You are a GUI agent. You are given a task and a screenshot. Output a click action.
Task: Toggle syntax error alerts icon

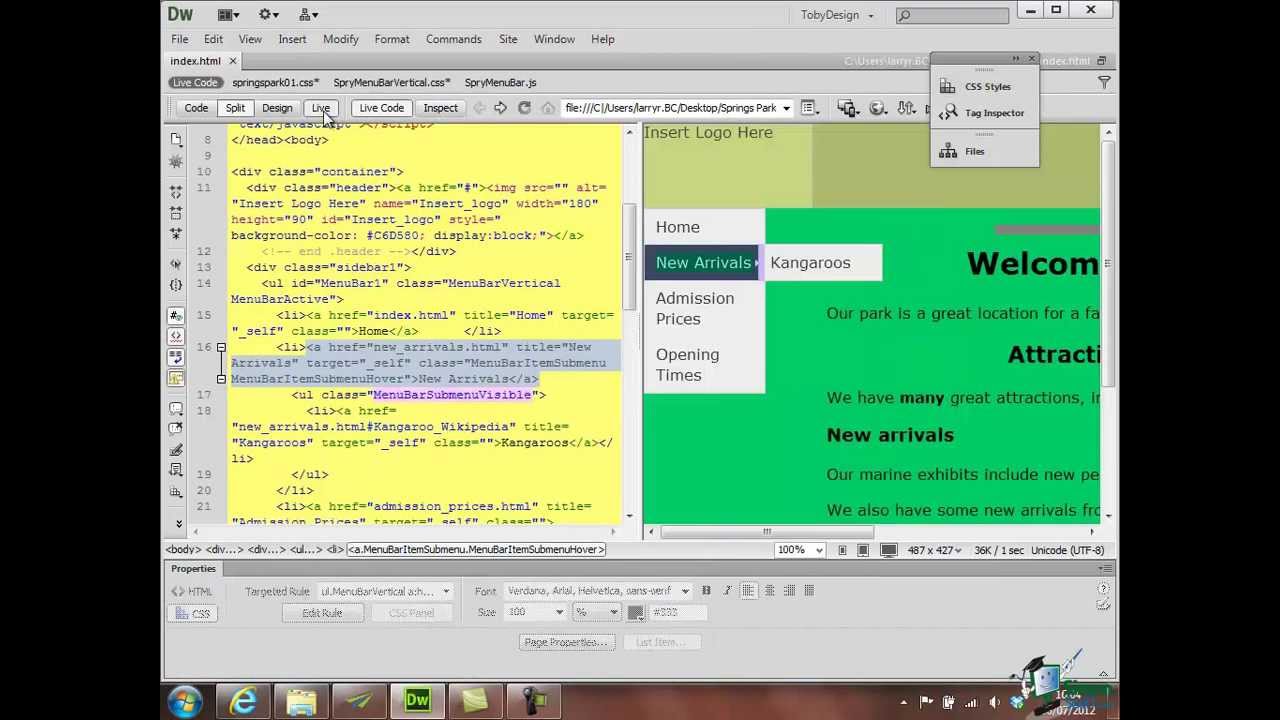[176, 378]
